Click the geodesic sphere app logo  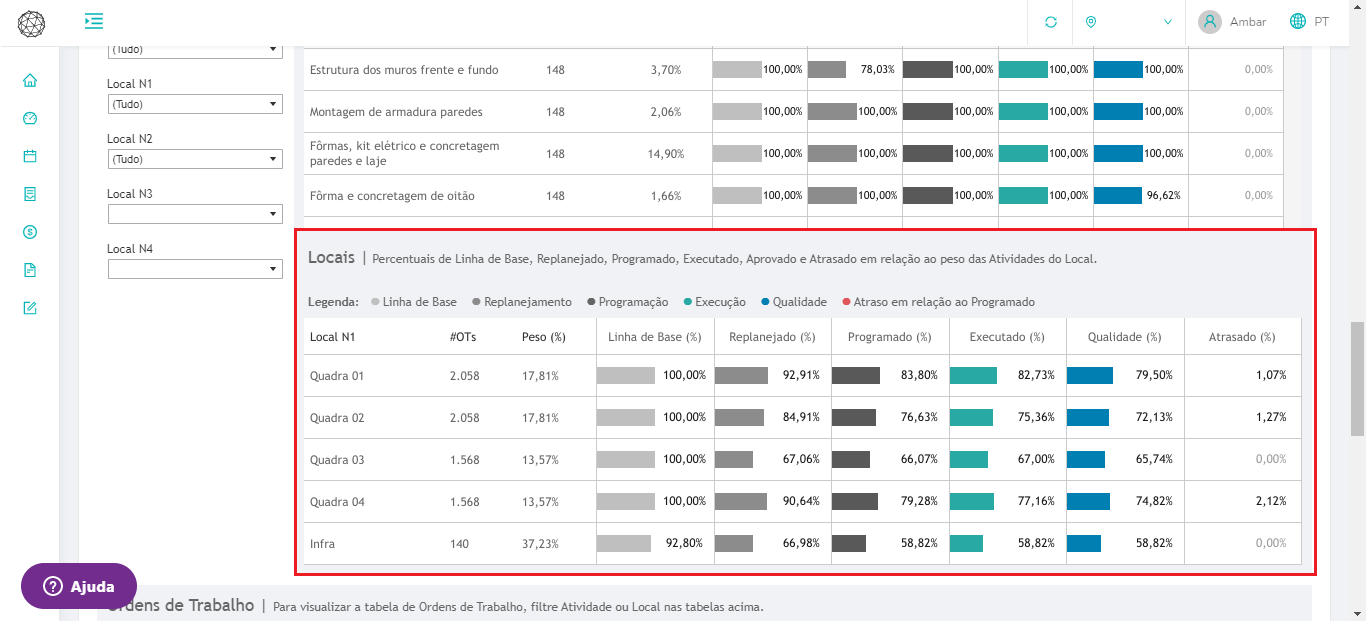[x=31, y=23]
